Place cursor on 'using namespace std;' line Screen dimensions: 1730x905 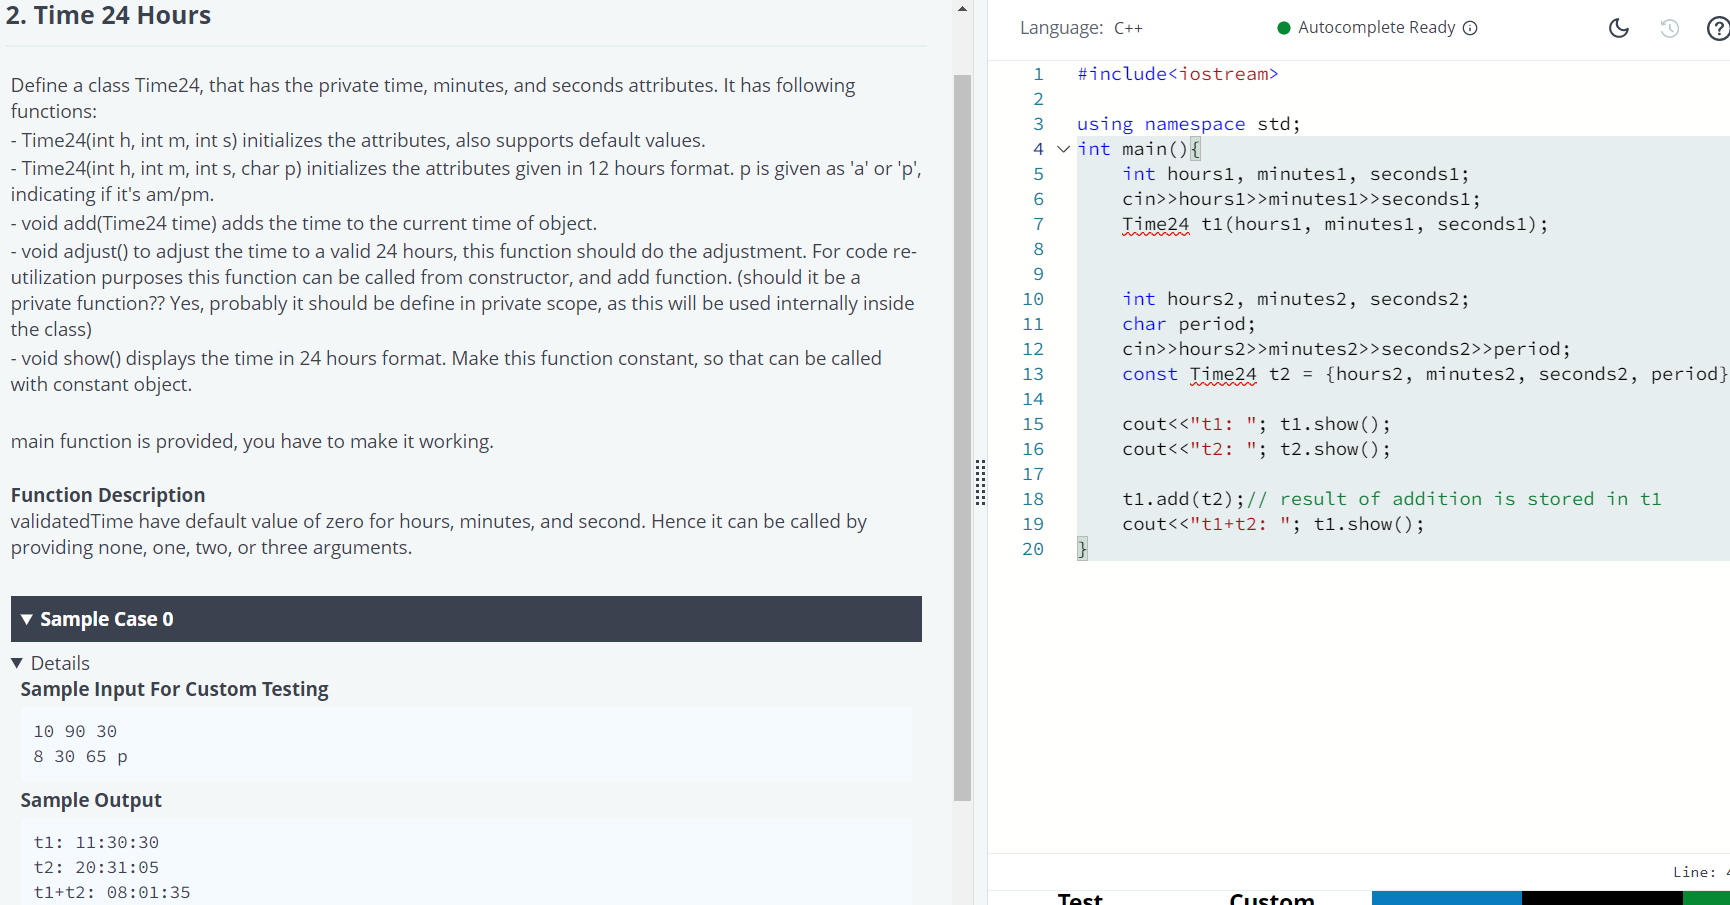tap(1188, 124)
